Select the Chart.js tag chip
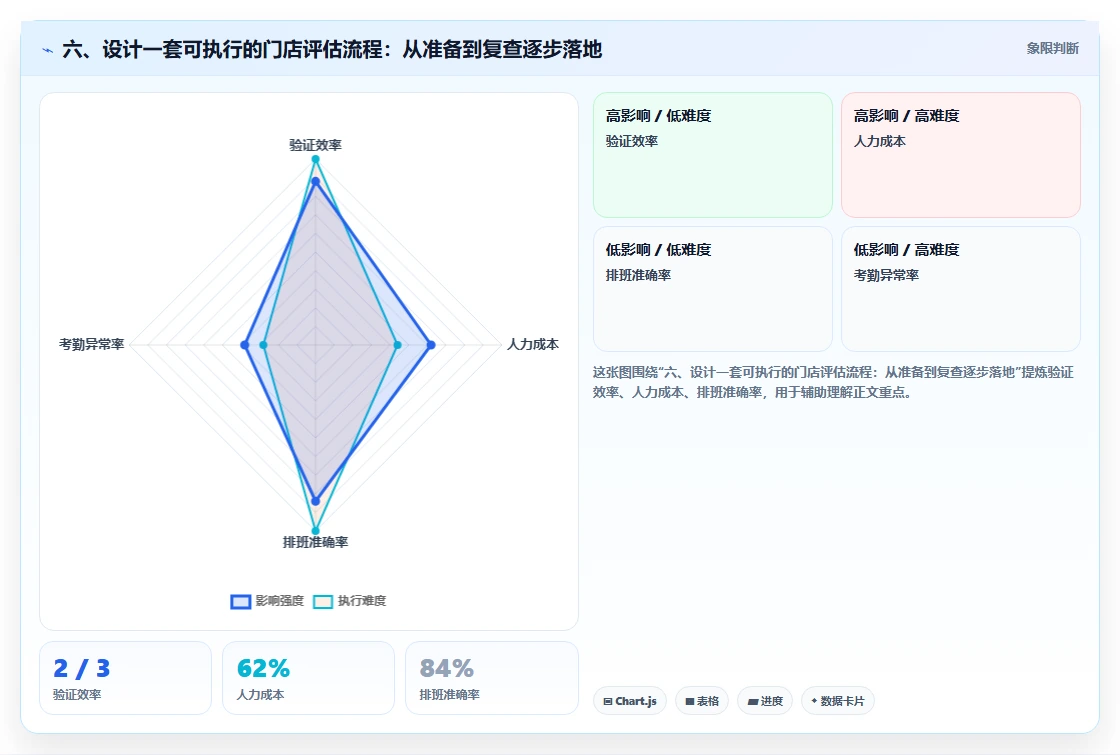 [630, 701]
